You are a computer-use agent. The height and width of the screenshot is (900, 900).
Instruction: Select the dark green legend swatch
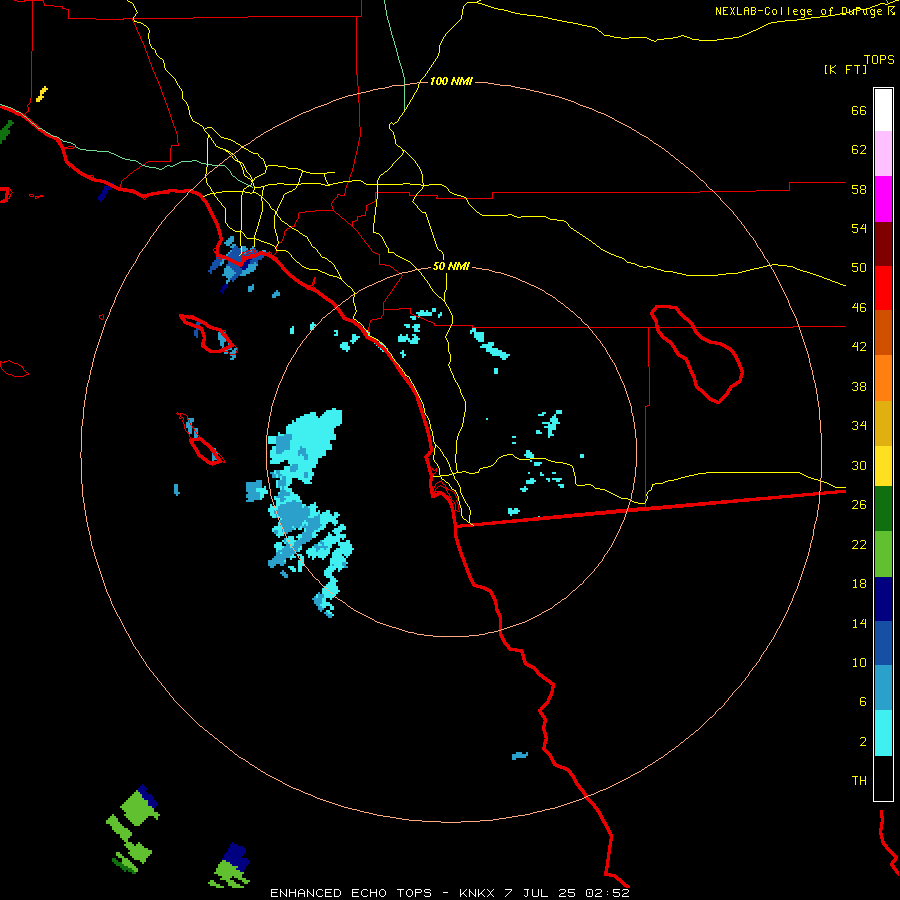[x=883, y=509]
